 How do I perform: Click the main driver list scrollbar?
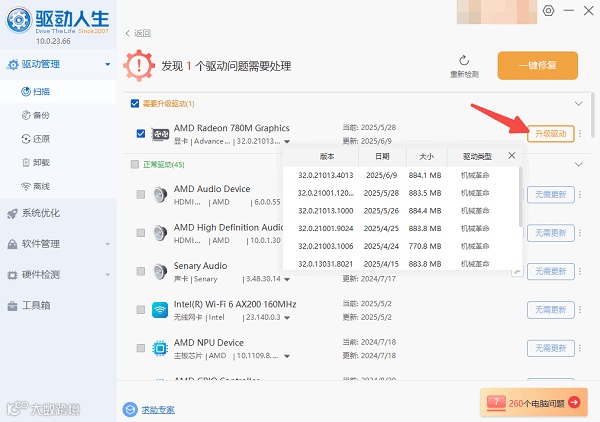click(593, 115)
